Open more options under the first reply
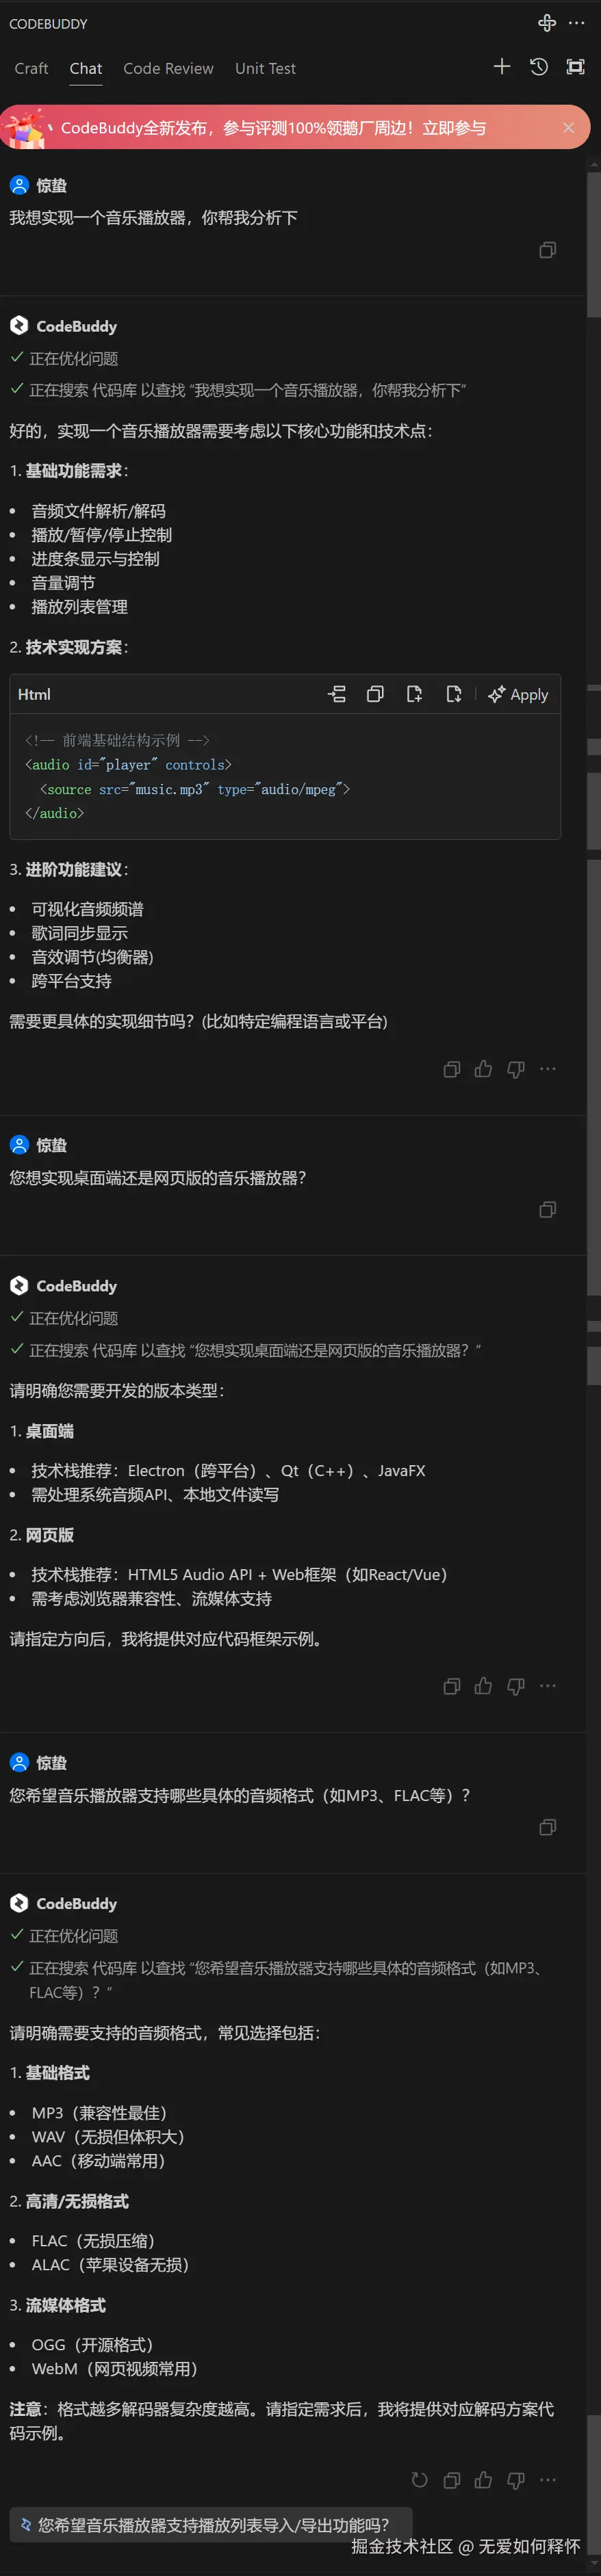The width and height of the screenshot is (601, 2576). tap(548, 1069)
